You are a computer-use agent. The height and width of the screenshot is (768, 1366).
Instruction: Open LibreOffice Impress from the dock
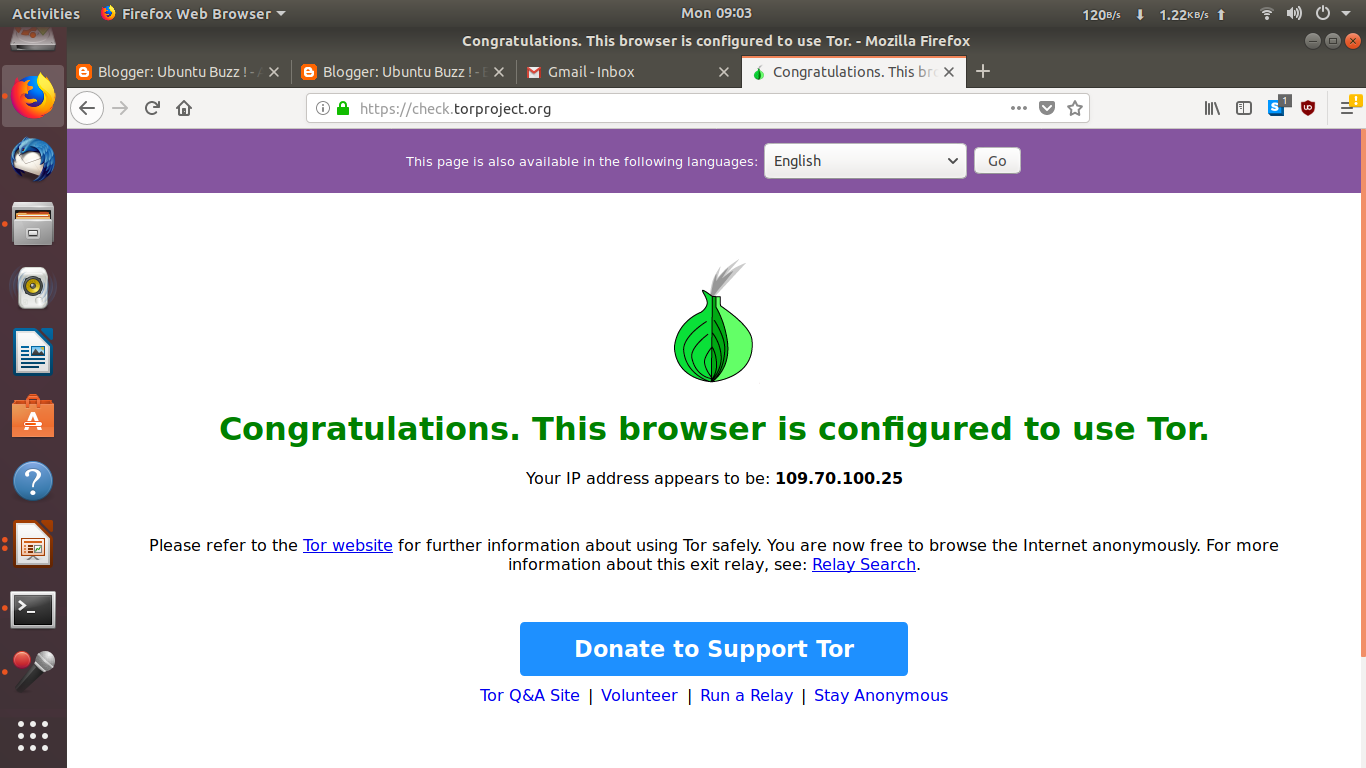(33, 545)
